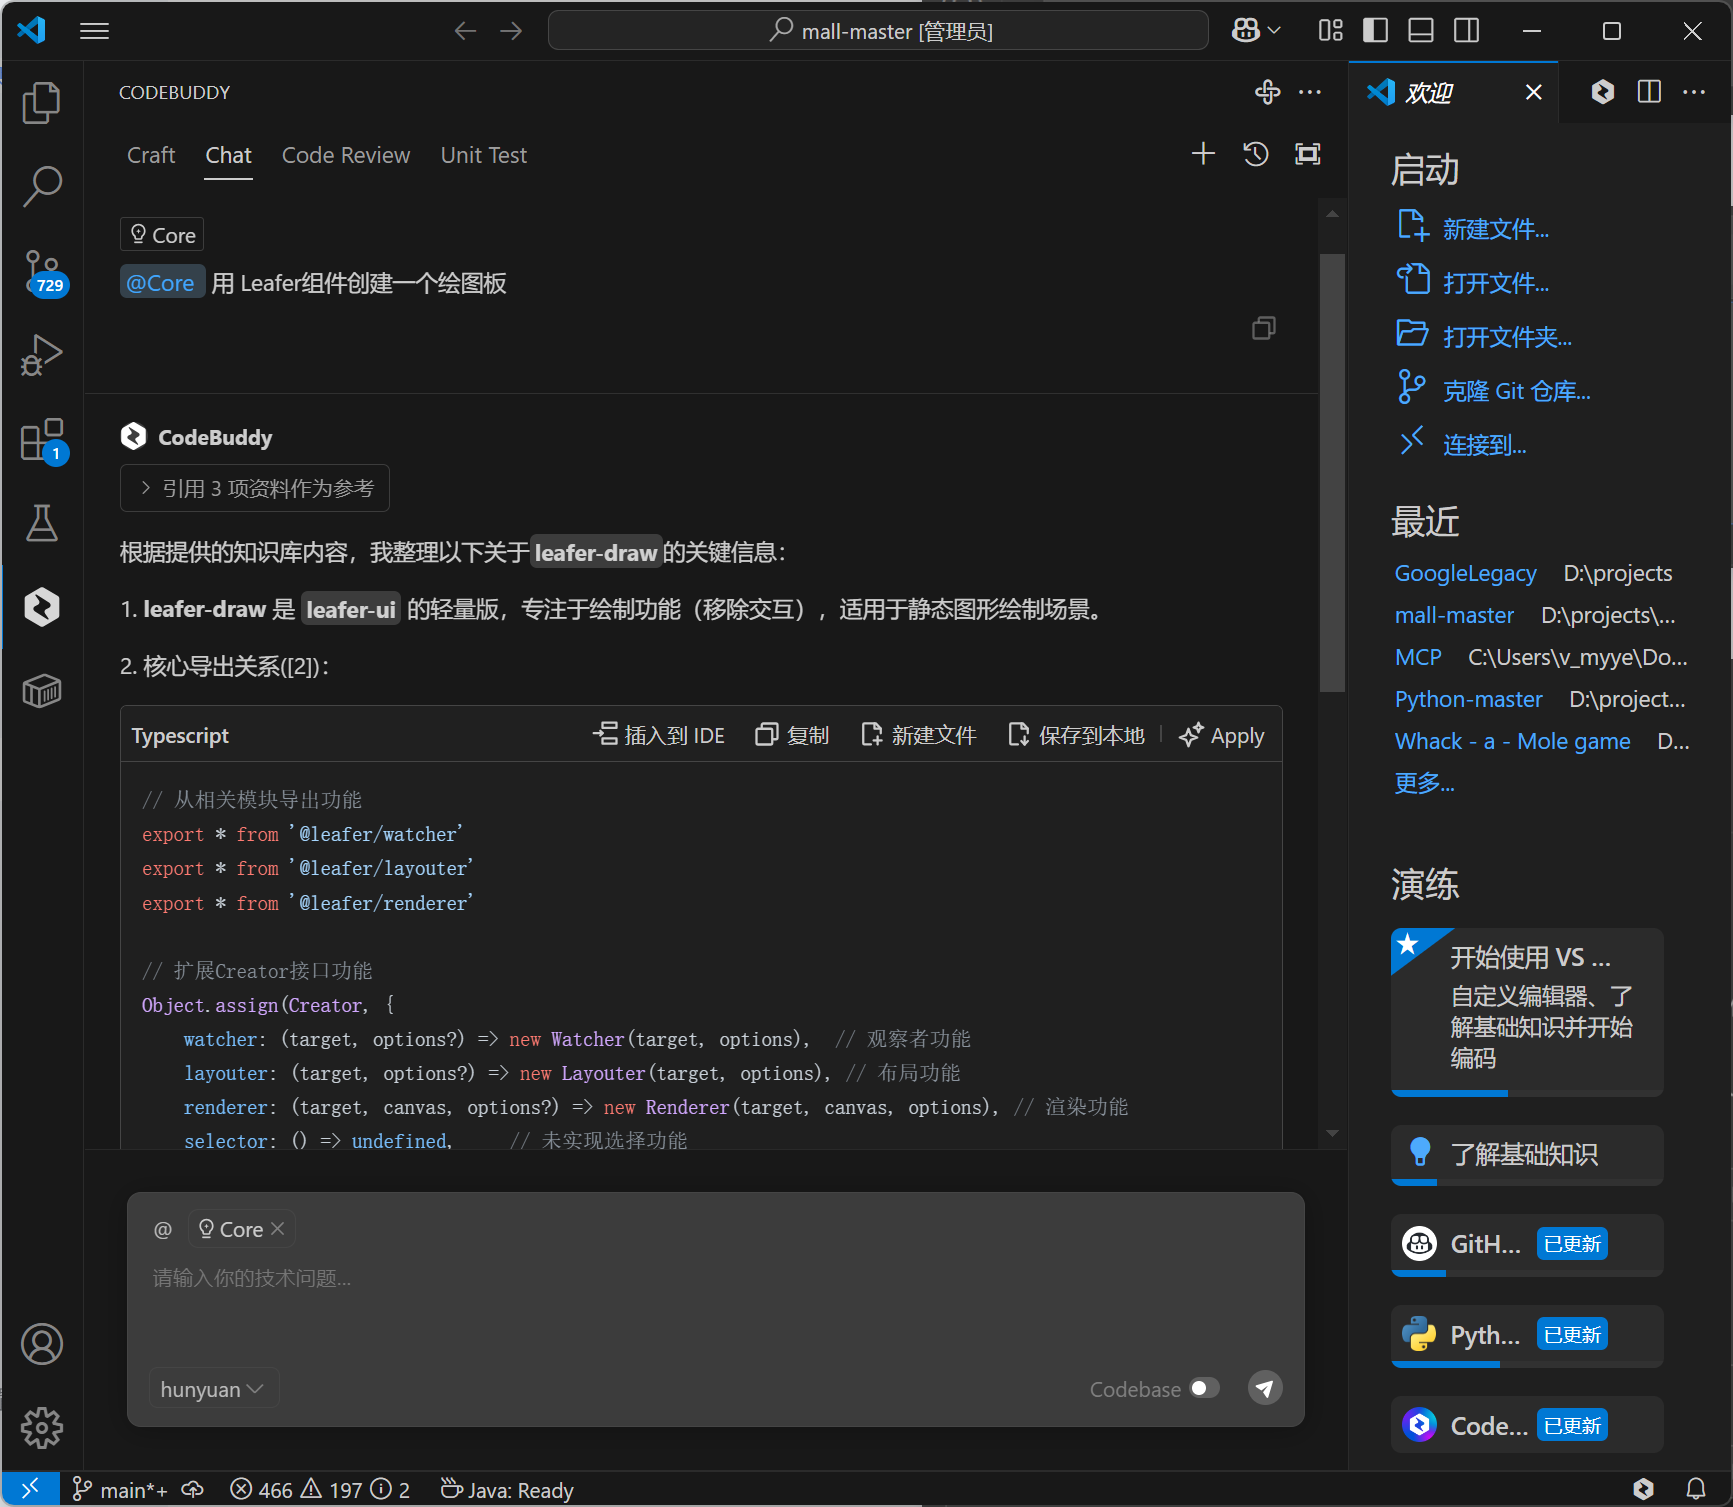Open the Explorer view in activity bar

[41, 103]
